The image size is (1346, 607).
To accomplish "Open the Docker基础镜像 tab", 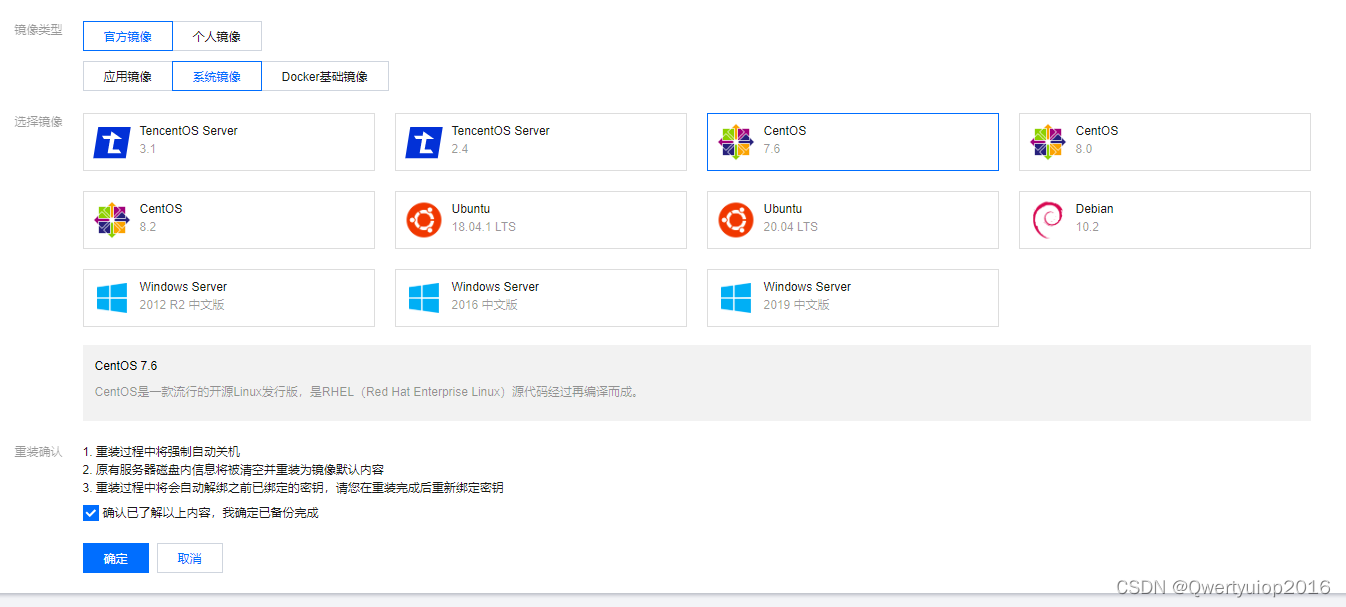I will 325,76.
